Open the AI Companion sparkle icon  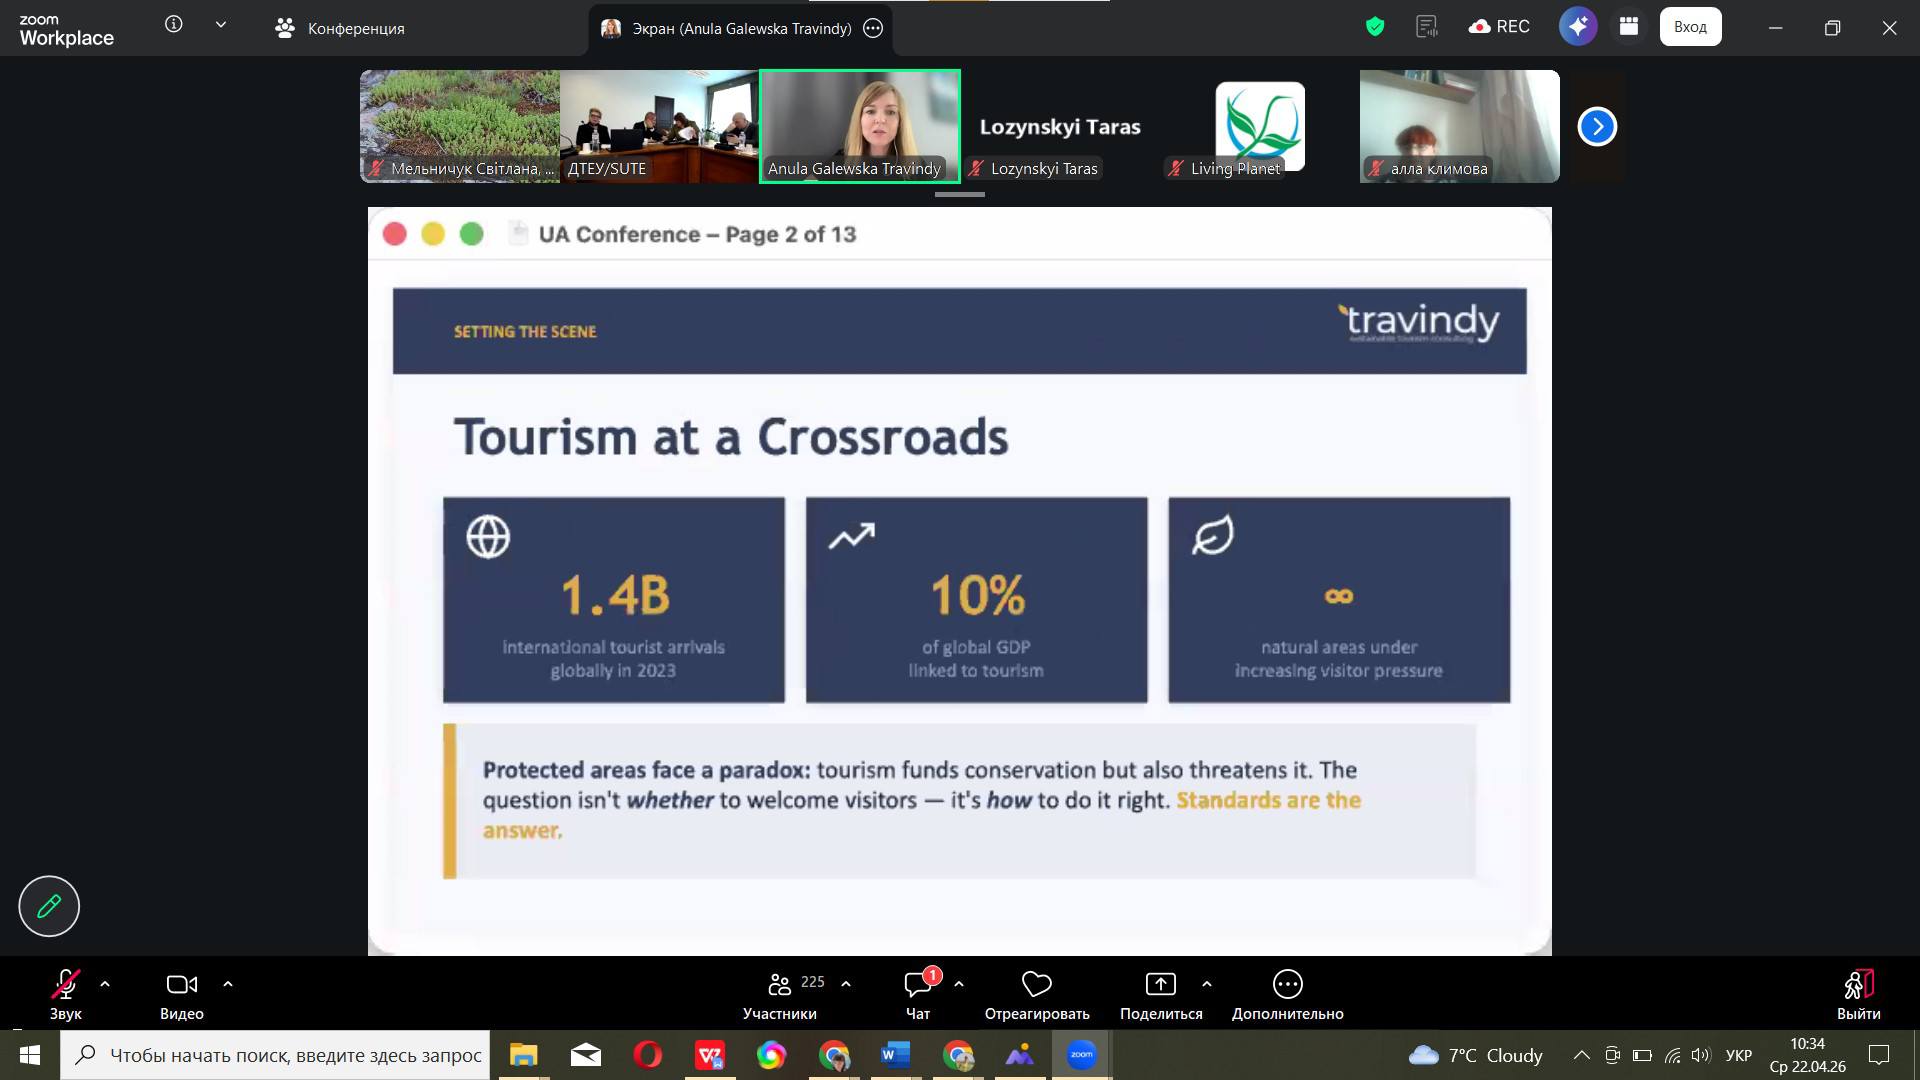pyautogui.click(x=1577, y=27)
